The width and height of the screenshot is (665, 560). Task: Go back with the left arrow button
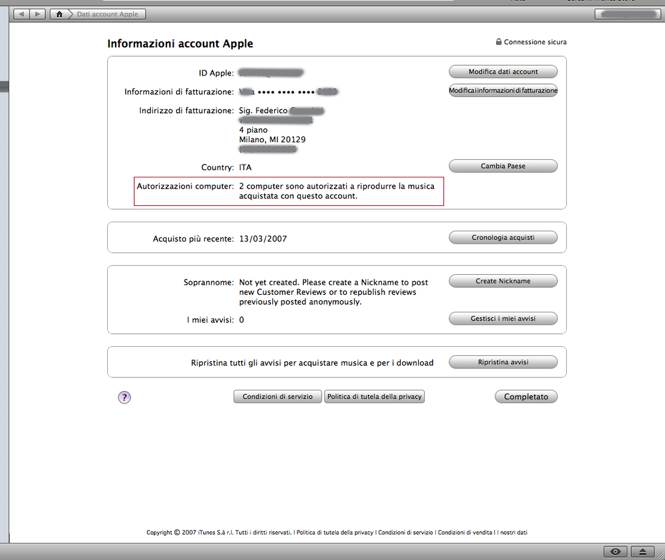21,14
